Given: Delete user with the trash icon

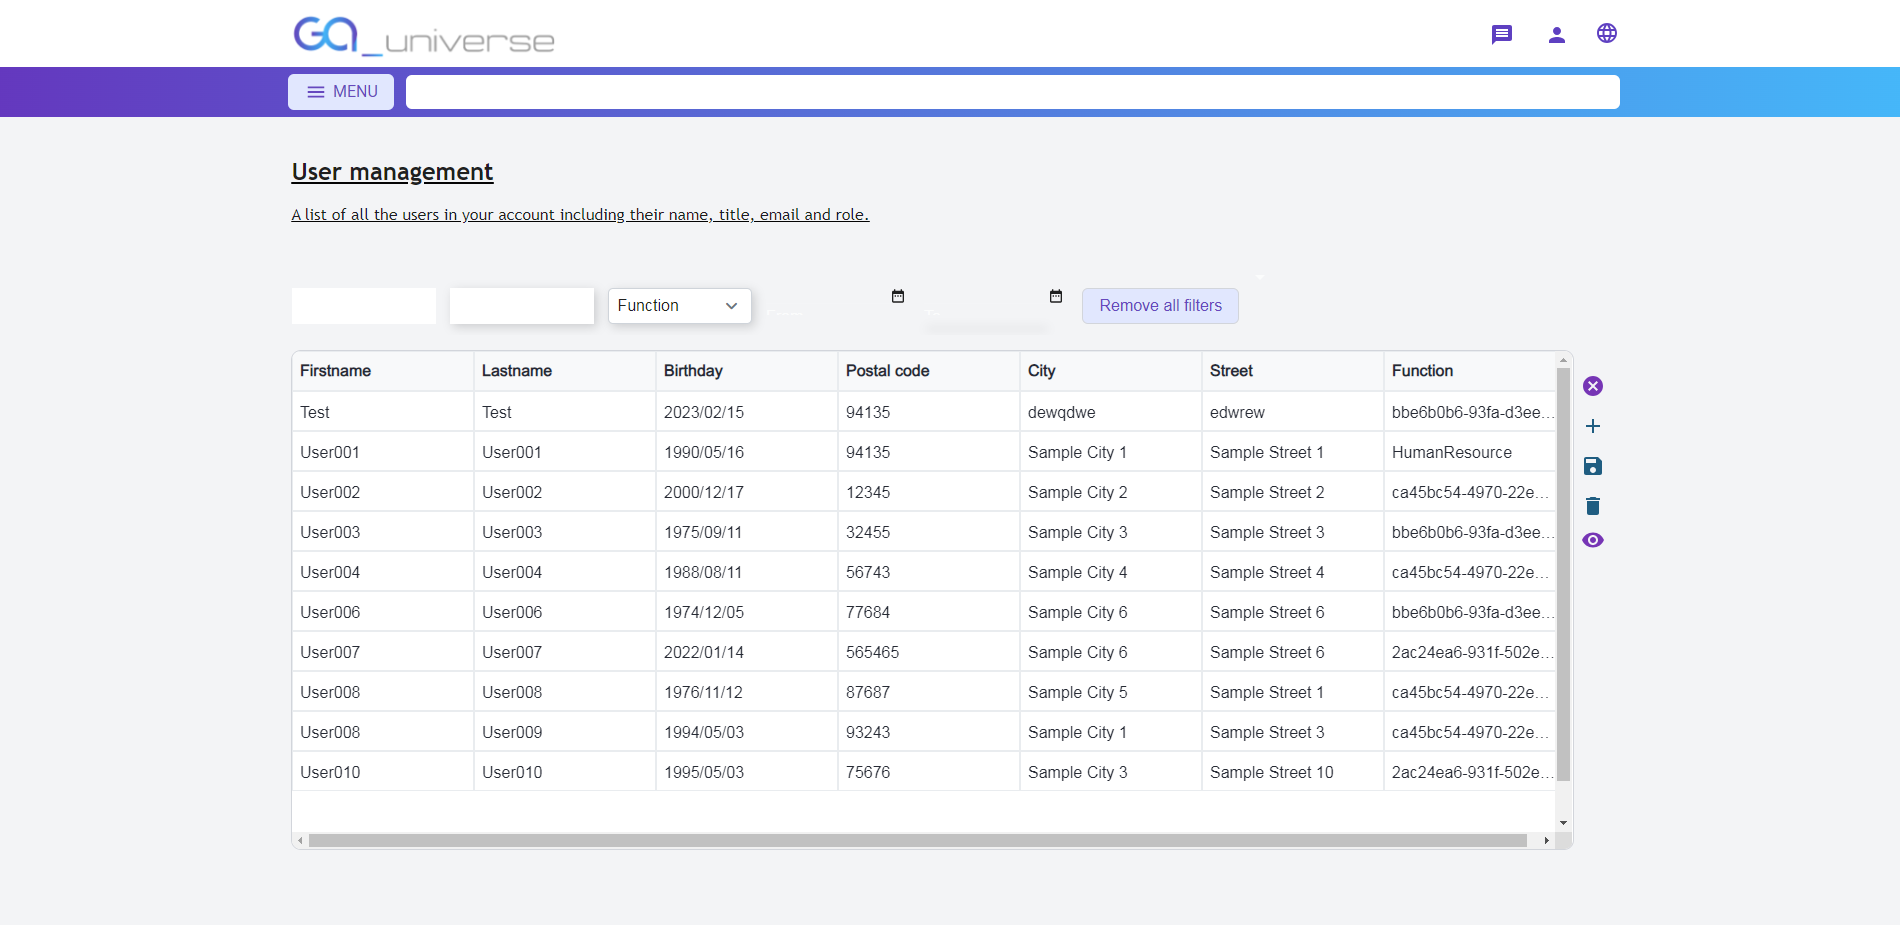Looking at the screenshot, I should [1593, 506].
